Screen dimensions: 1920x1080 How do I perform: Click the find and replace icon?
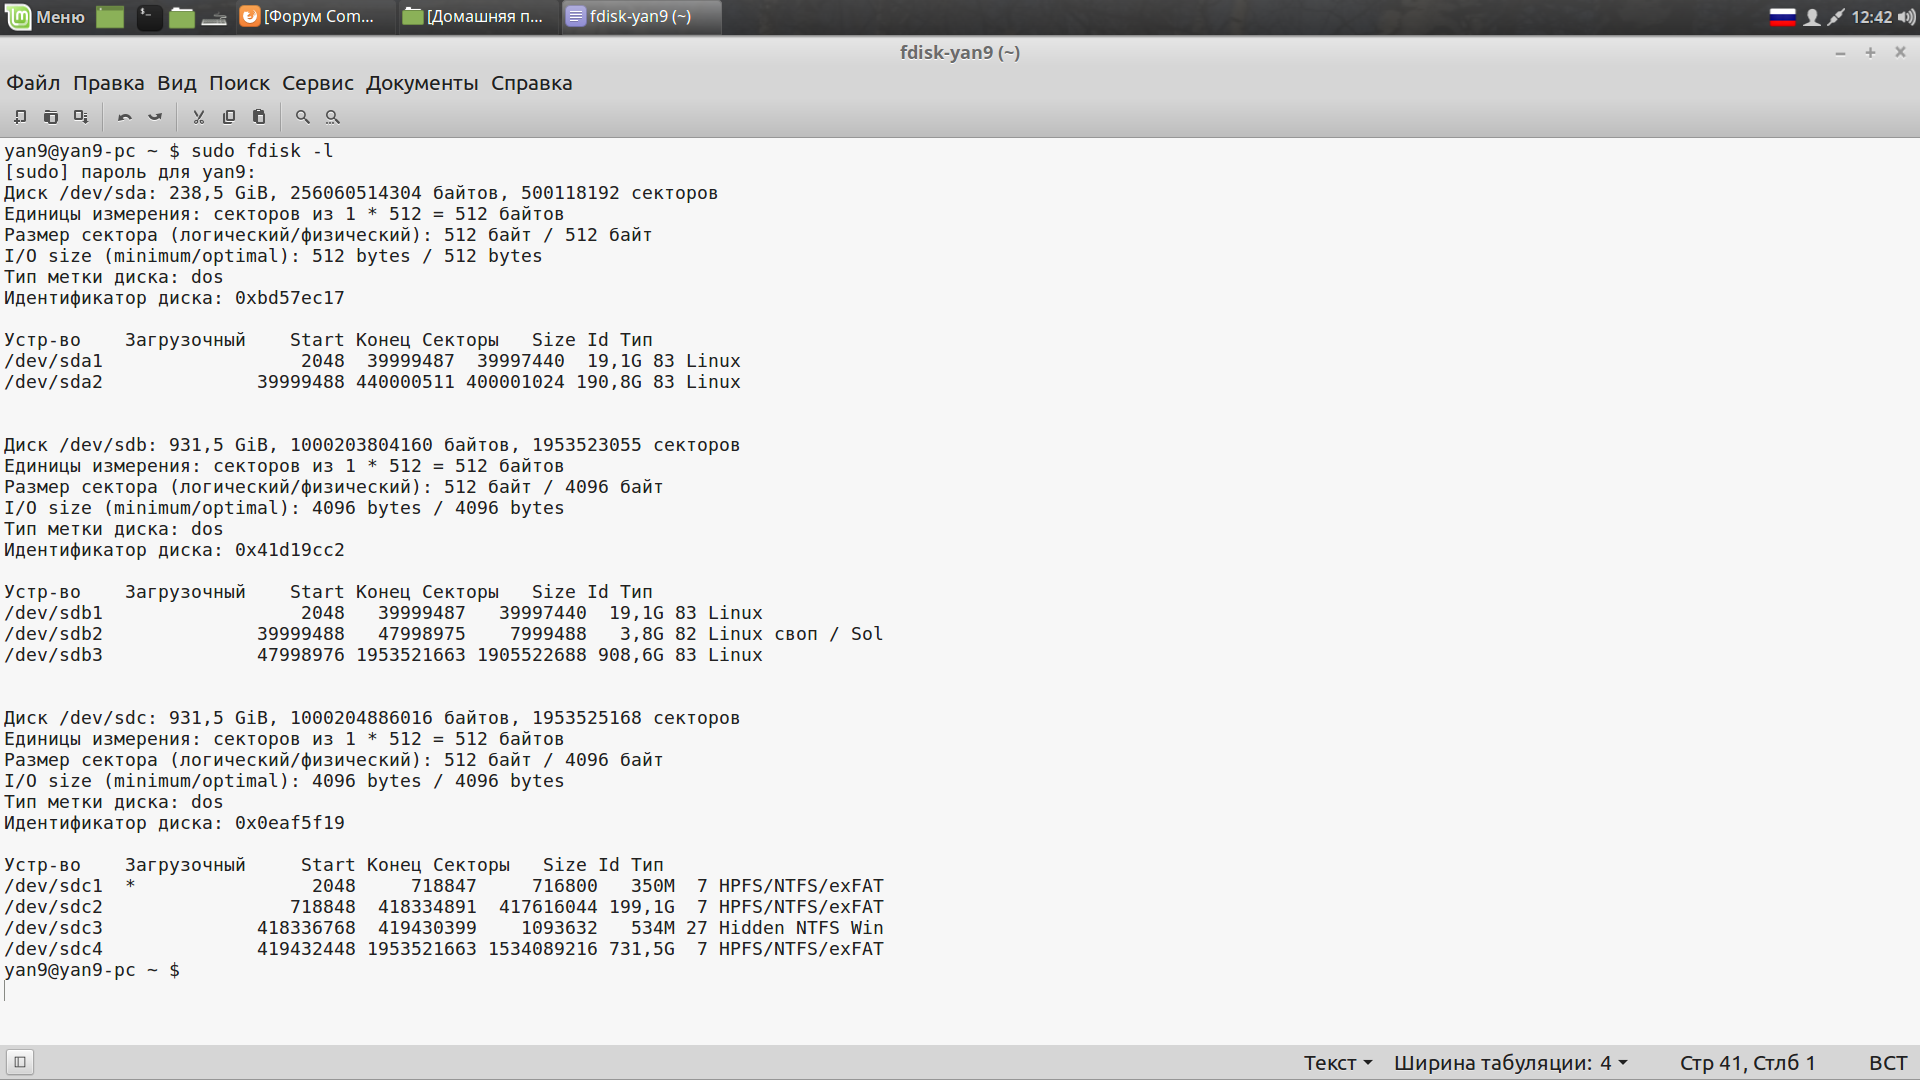coord(333,117)
